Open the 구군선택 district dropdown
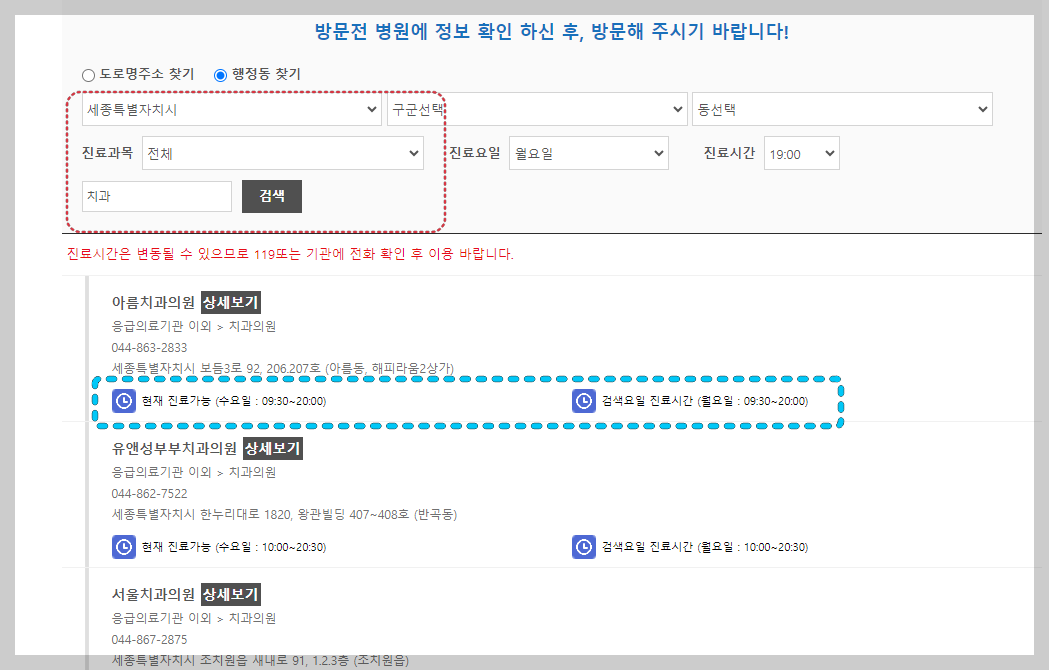 point(534,108)
